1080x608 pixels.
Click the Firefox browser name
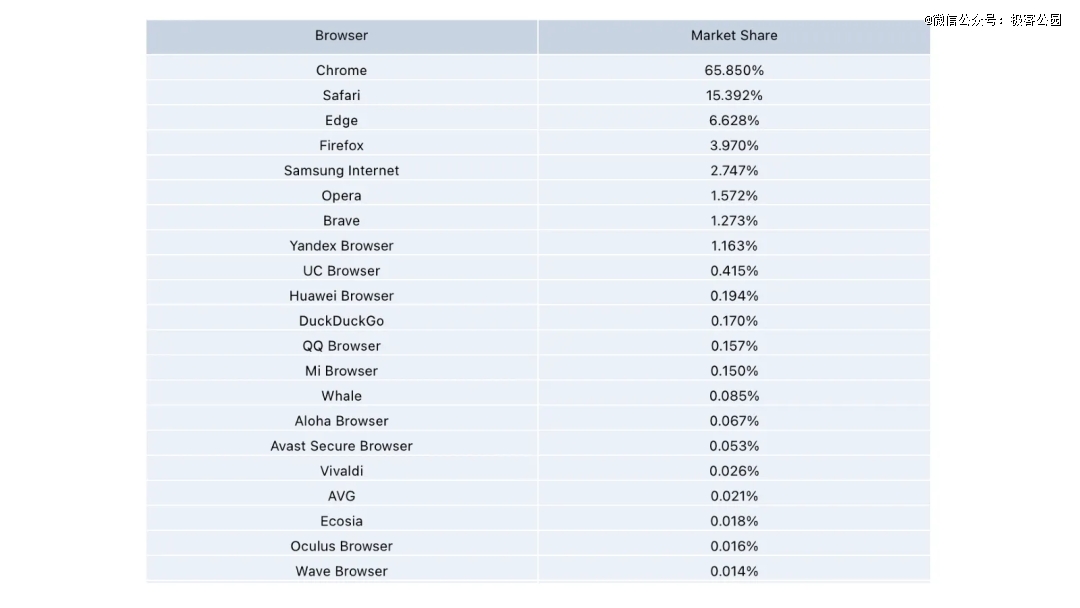click(x=341, y=145)
